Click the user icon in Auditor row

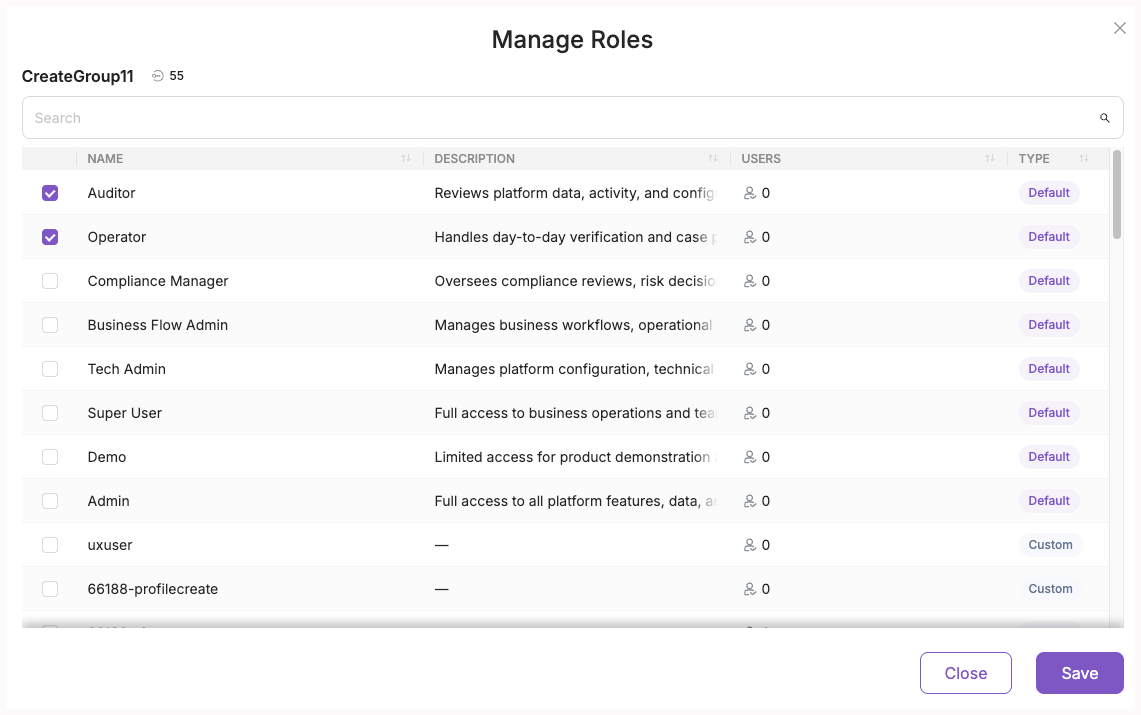(750, 193)
